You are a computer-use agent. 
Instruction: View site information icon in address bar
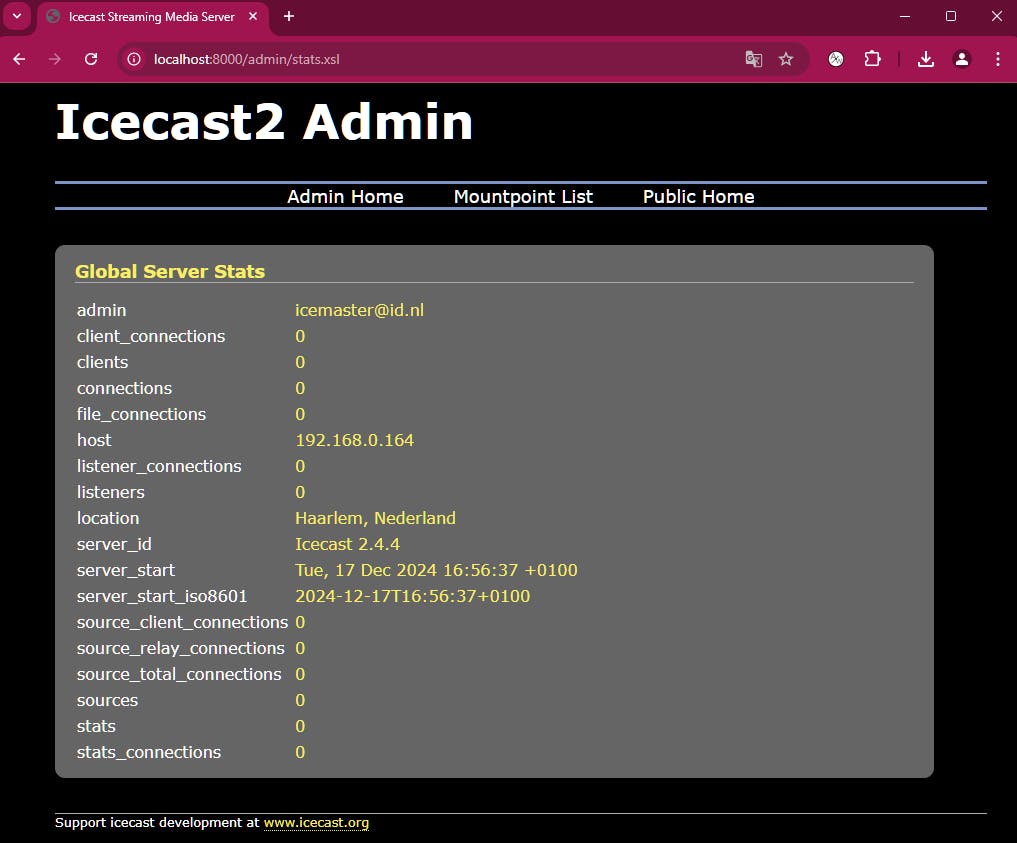click(134, 59)
